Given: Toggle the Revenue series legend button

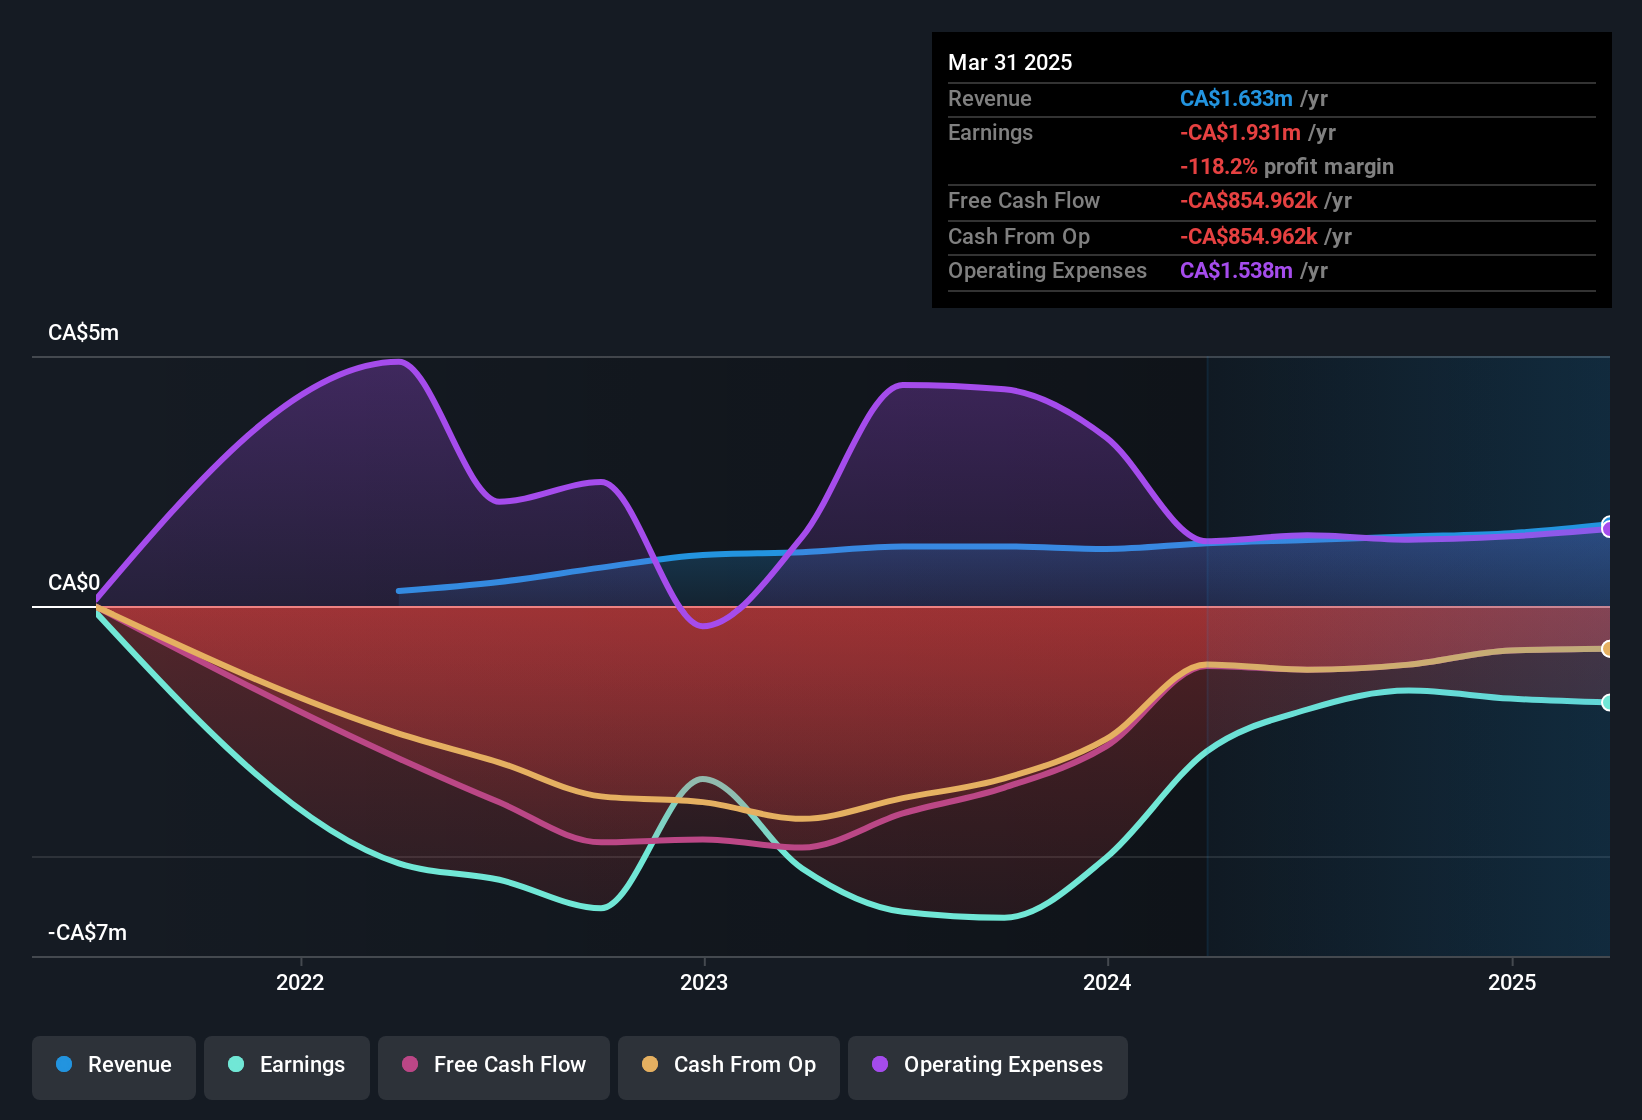Looking at the screenshot, I should pos(114,1067).
